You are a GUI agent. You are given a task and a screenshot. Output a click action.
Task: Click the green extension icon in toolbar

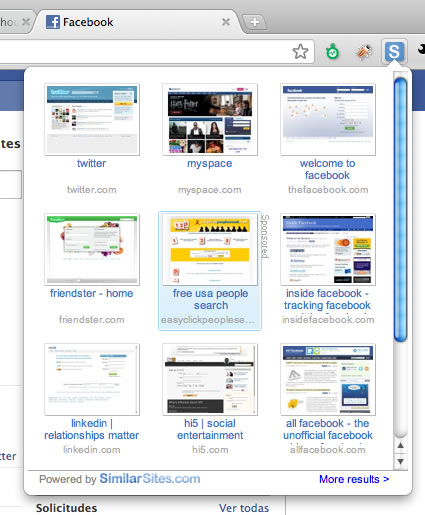pyautogui.click(x=332, y=52)
